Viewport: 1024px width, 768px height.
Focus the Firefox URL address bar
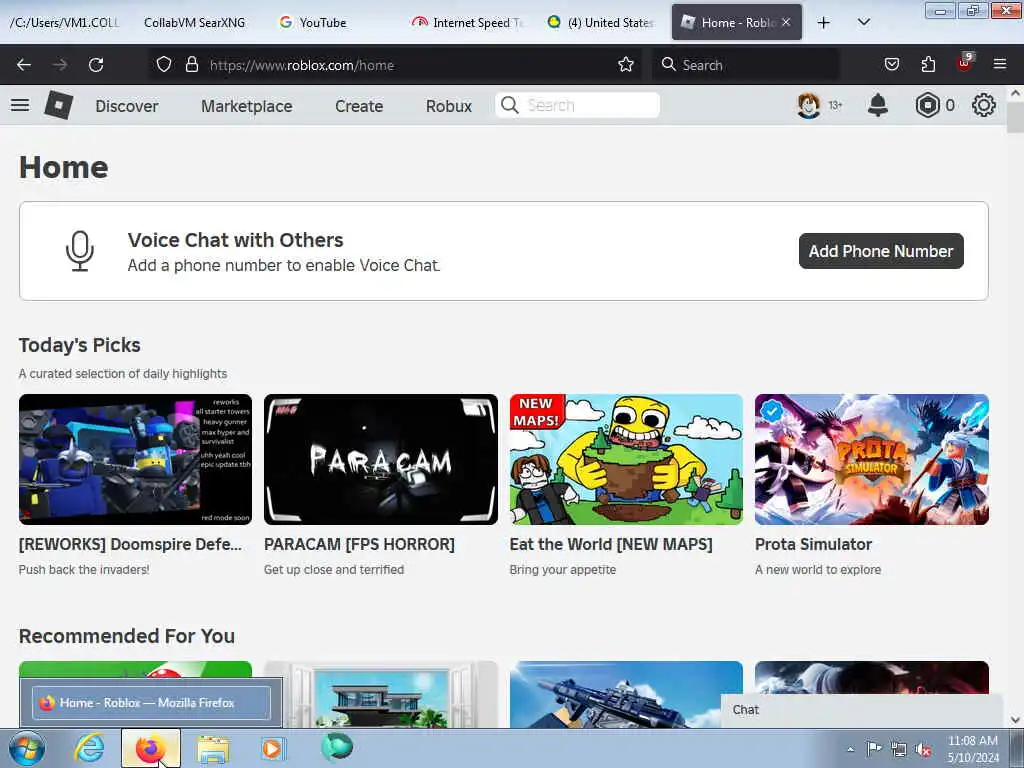[x=395, y=65]
